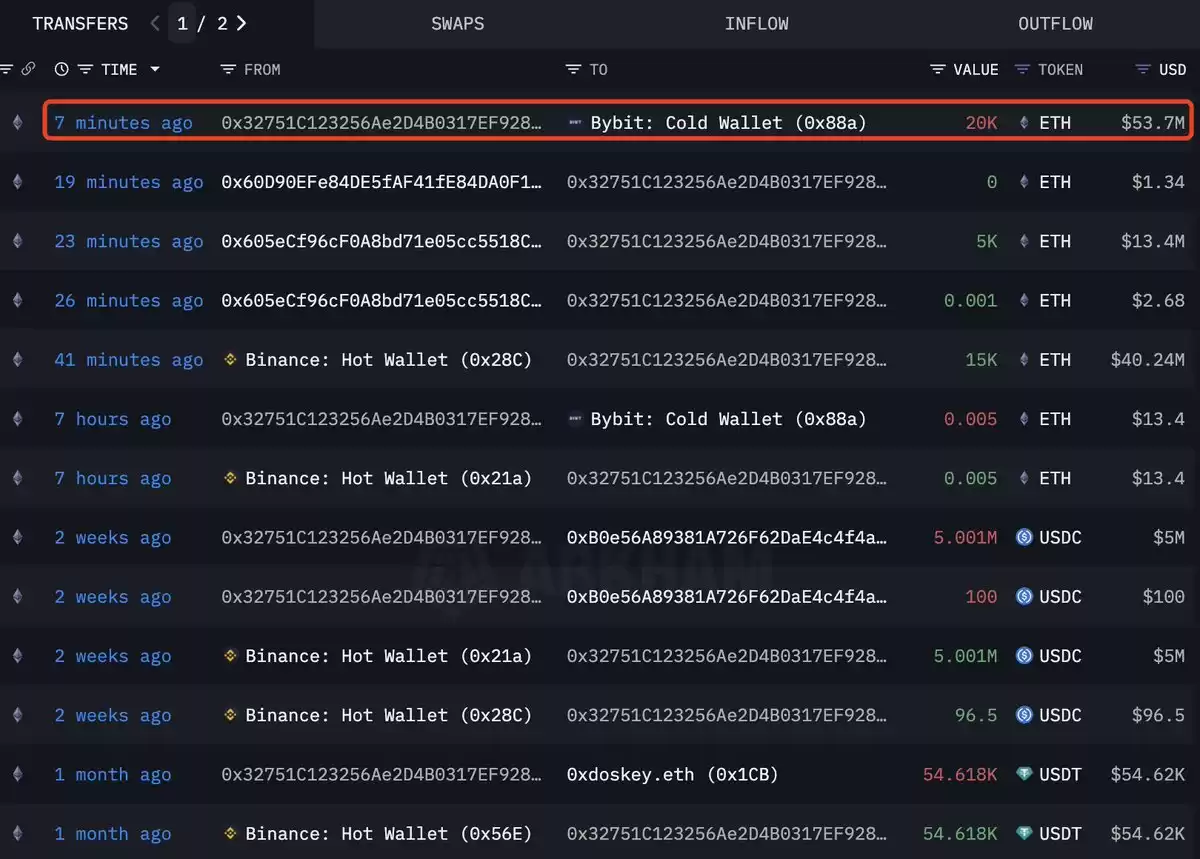The image size is (1200, 859).
Task: Click ETH token icon in 26 minutes ago row
Action: (1023, 301)
